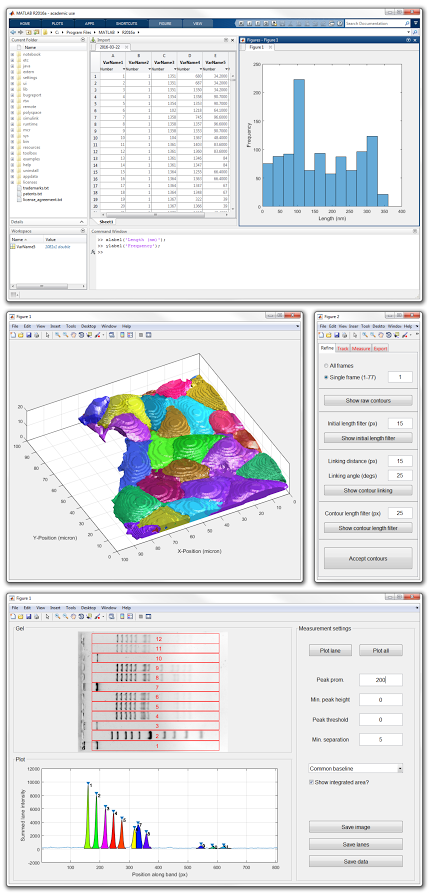Switch to the Measure tab in Figure 2
Screen dimensions: 429x894
pos(361,348)
